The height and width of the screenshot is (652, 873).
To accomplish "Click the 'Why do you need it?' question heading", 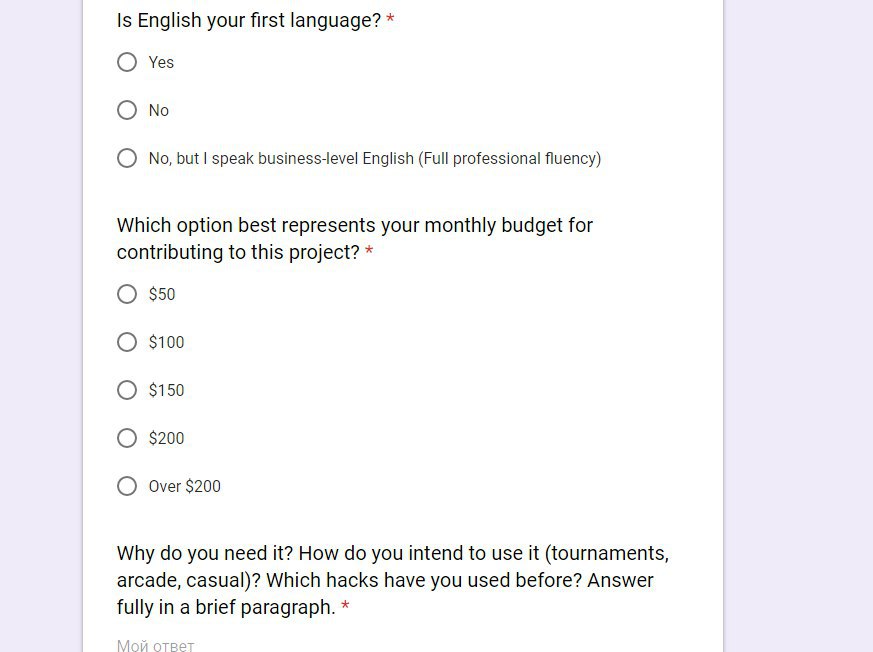I will click(x=393, y=580).
